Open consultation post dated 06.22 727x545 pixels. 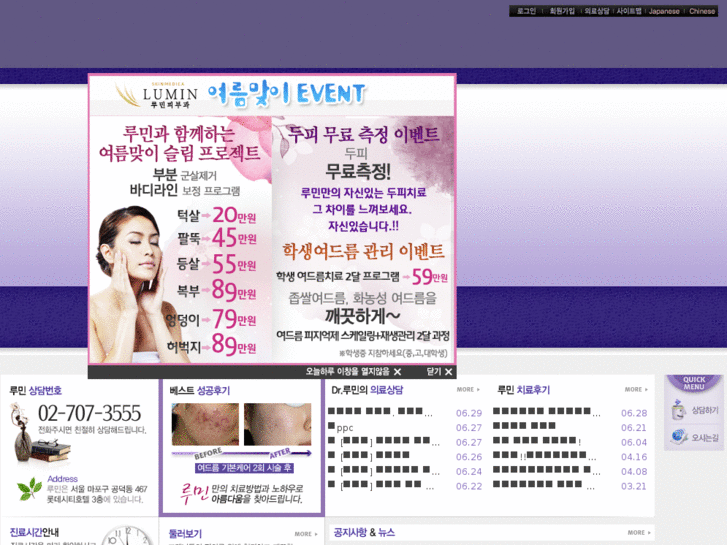[381, 486]
